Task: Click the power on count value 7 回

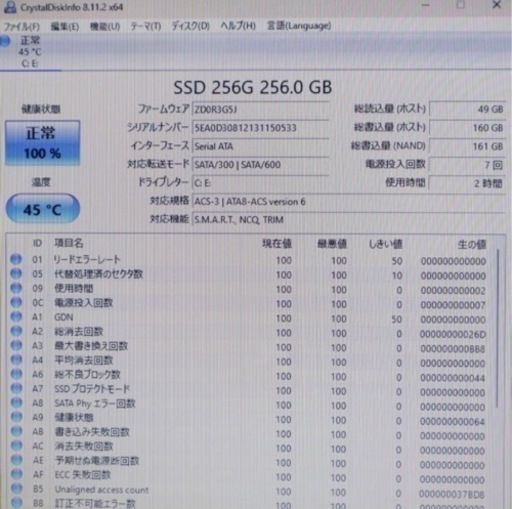Action: pyautogui.click(x=467, y=165)
